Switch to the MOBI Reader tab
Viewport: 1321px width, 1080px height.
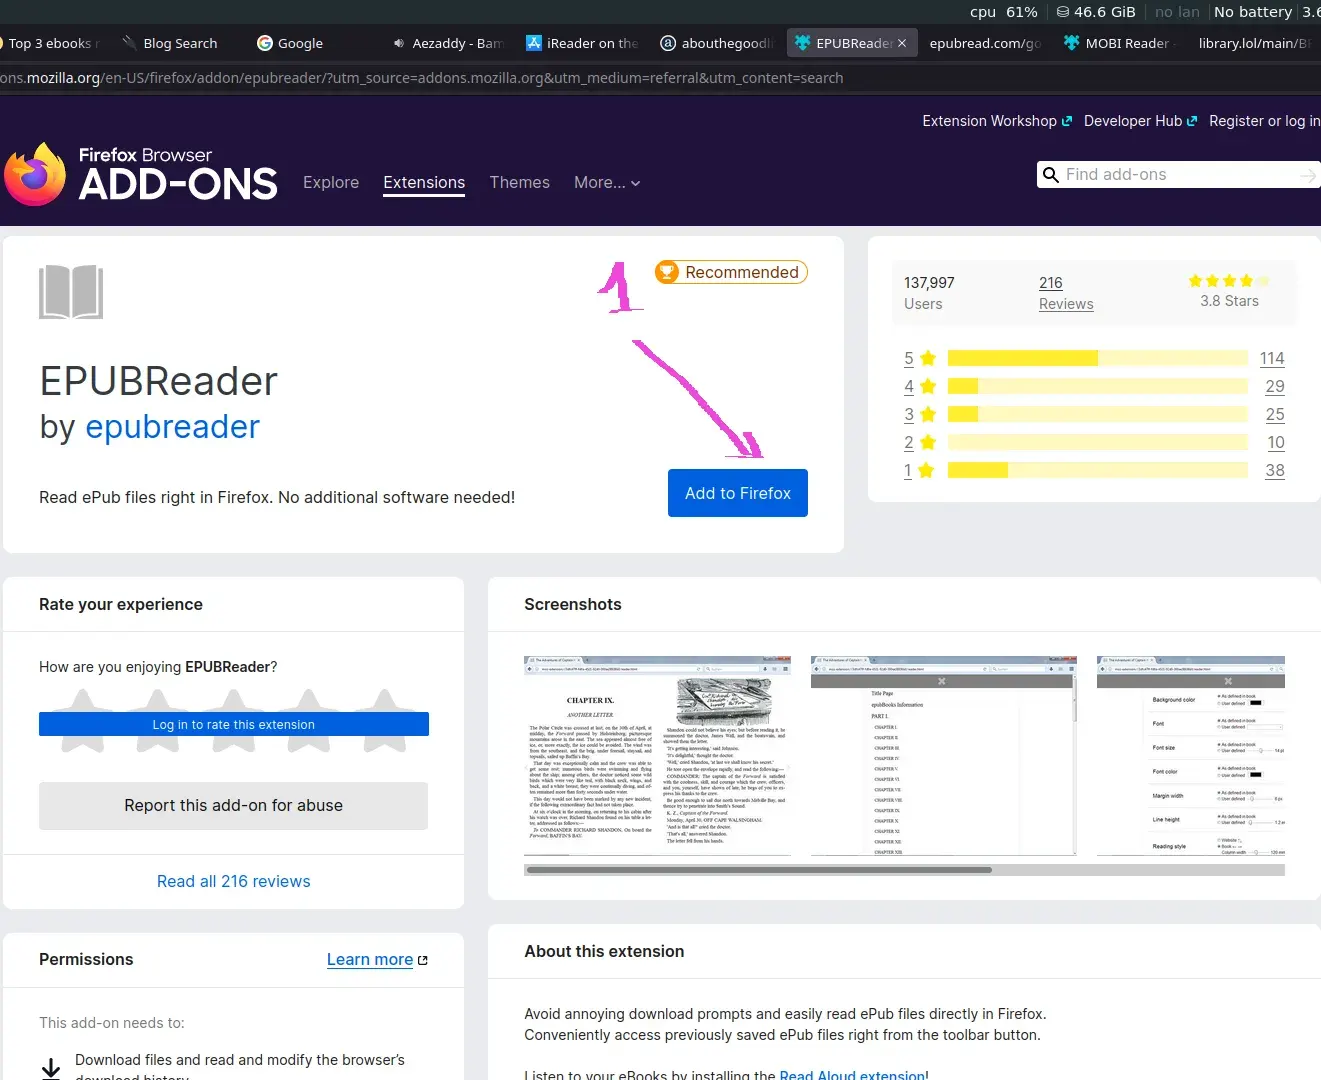[1116, 43]
